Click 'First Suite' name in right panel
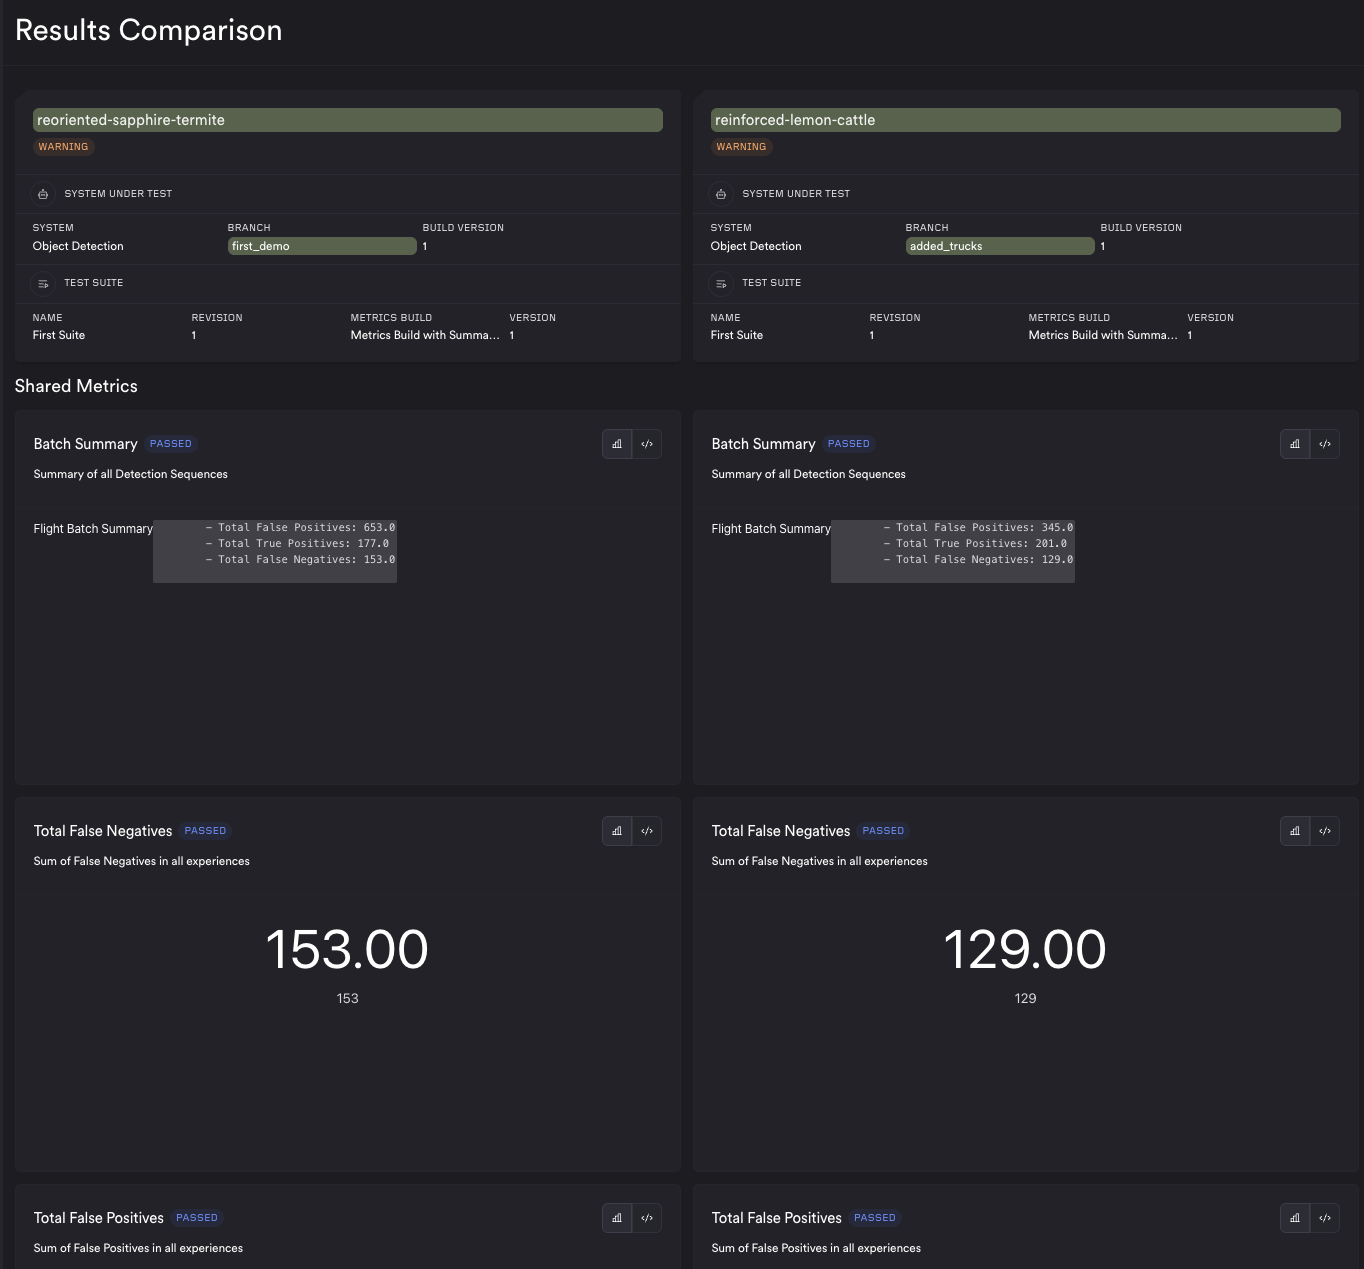The height and width of the screenshot is (1269, 1364). 737,335
